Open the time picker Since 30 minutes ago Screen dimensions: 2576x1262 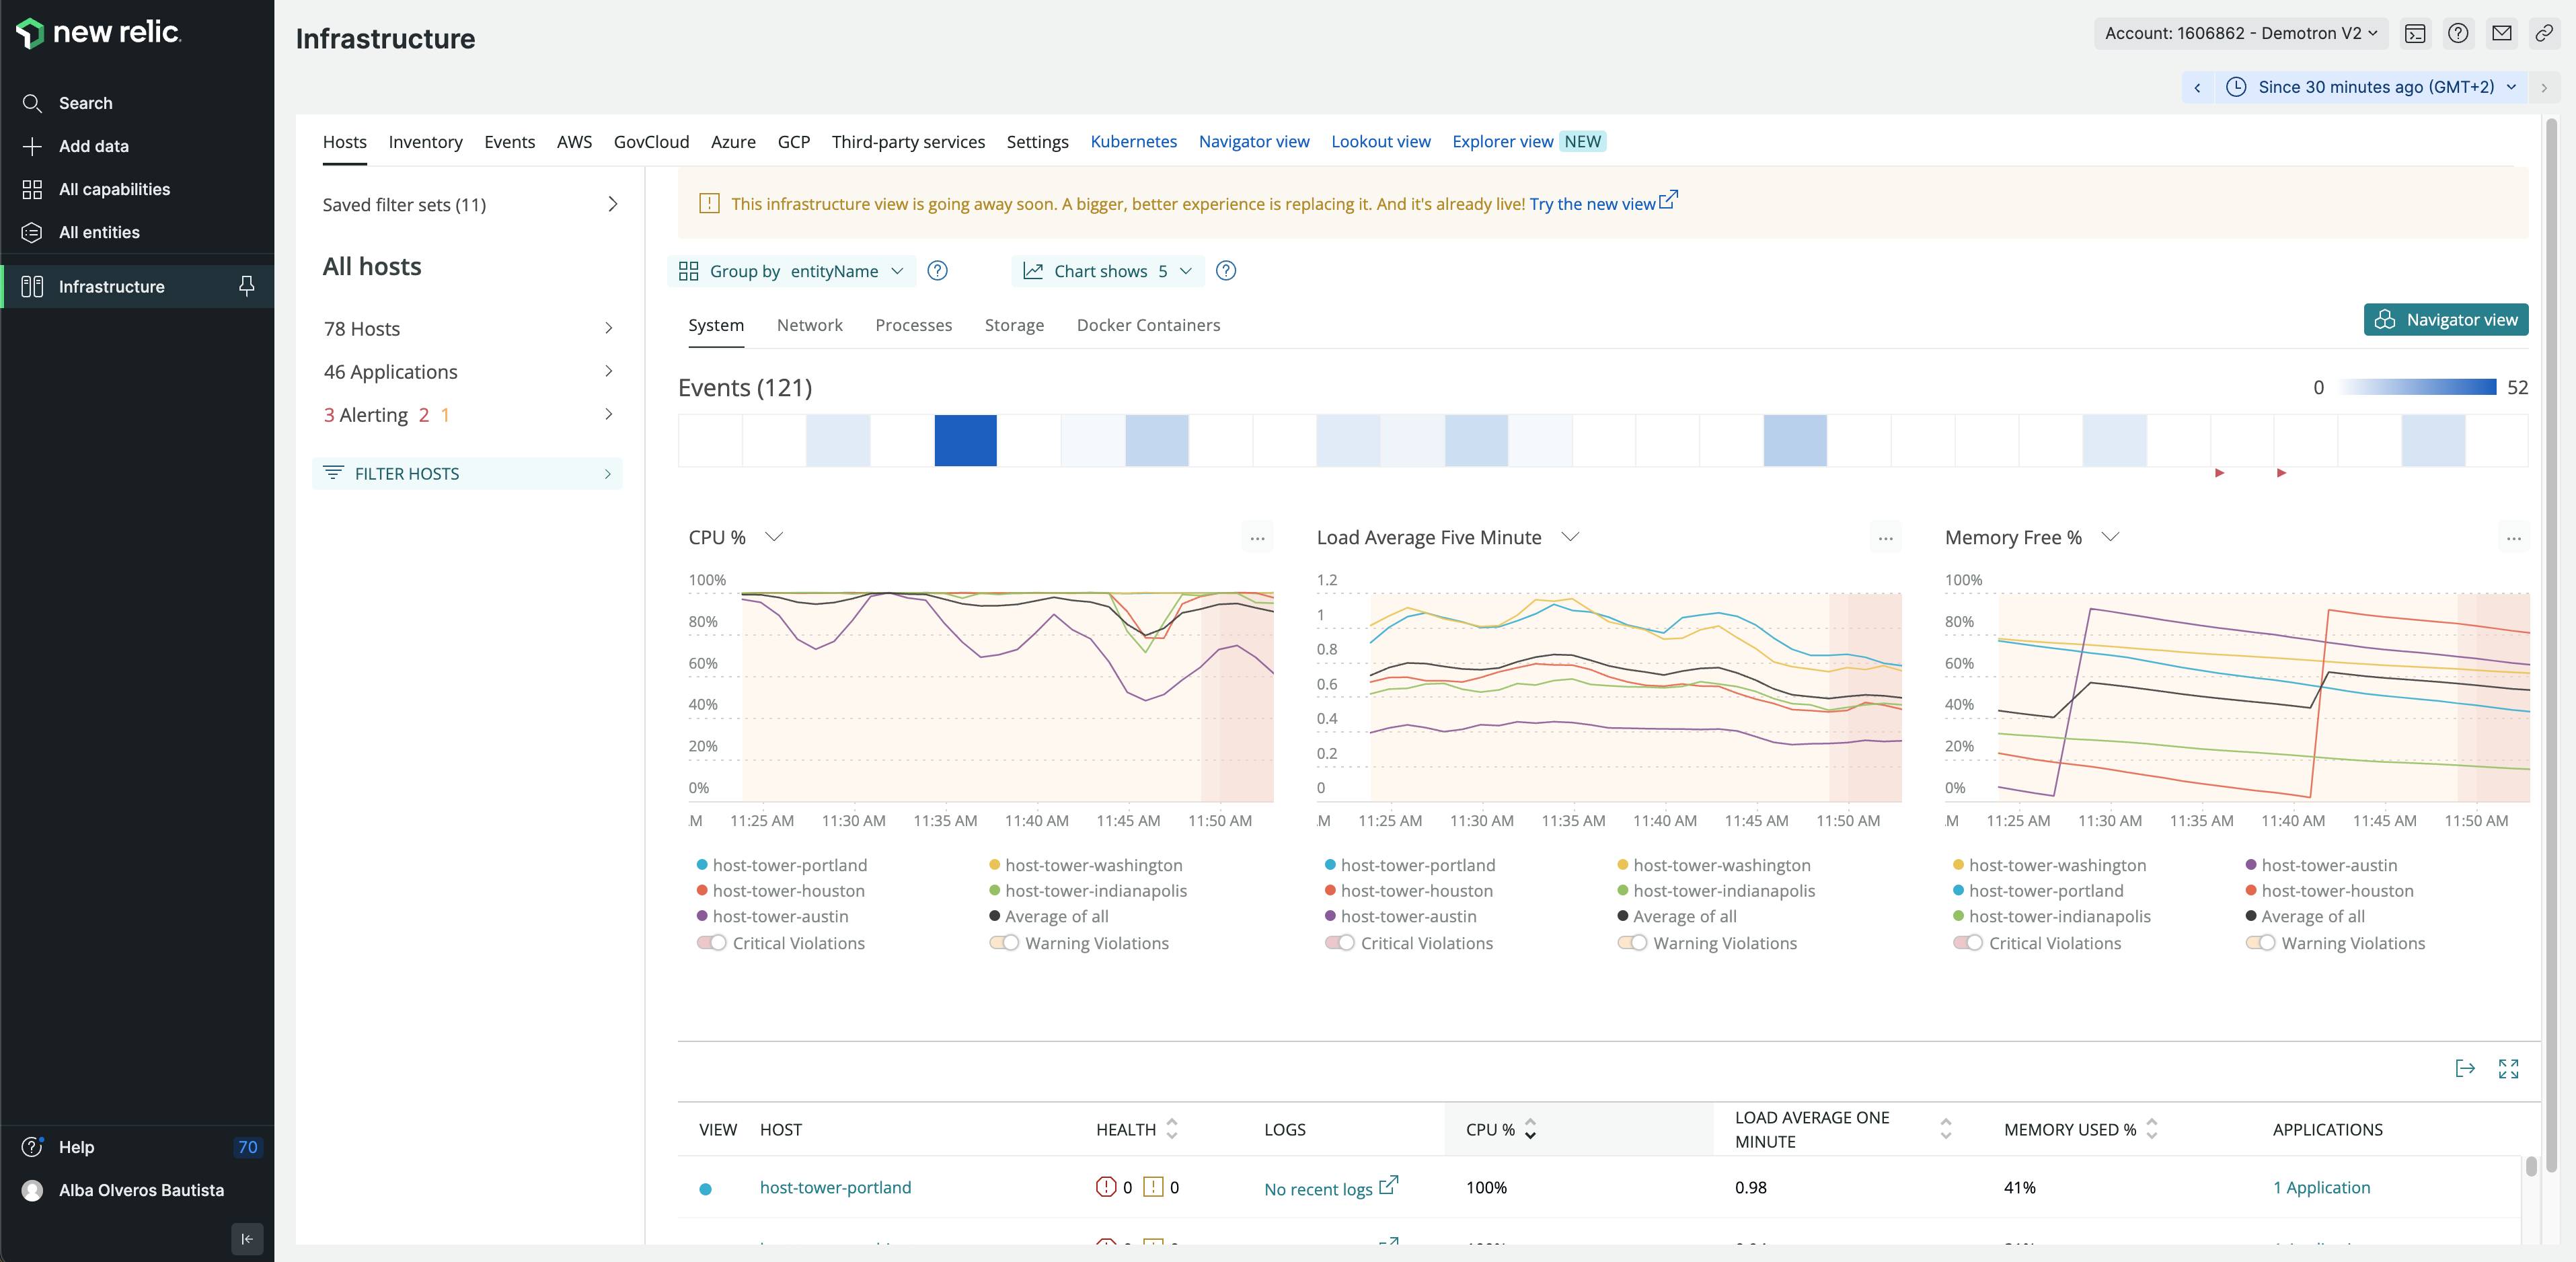pyautogui.click(x=2371, y=87)
